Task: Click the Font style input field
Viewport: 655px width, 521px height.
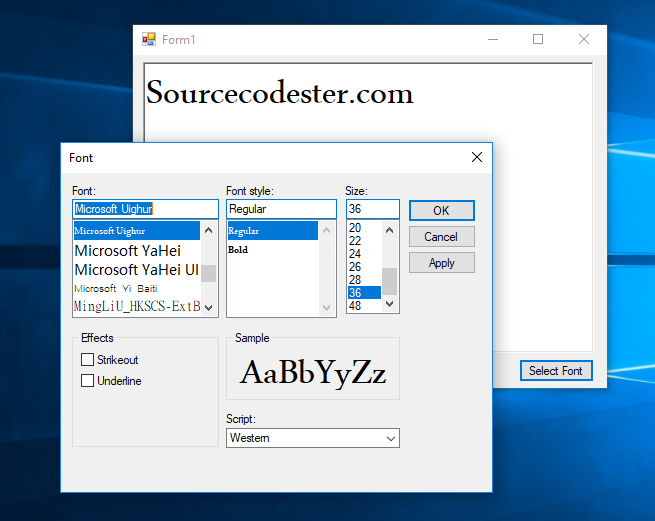Action: click(281, 209)
